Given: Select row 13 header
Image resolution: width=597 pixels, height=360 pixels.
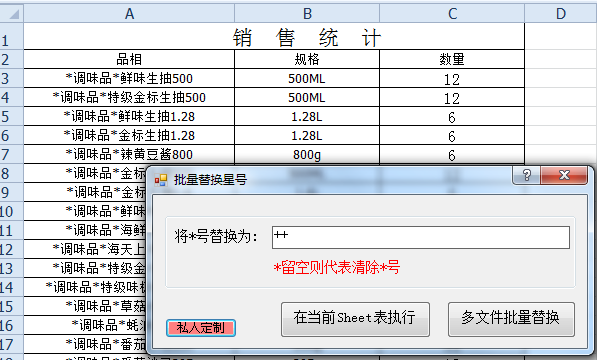Looking at the screenshot, I should coord(11,268).
